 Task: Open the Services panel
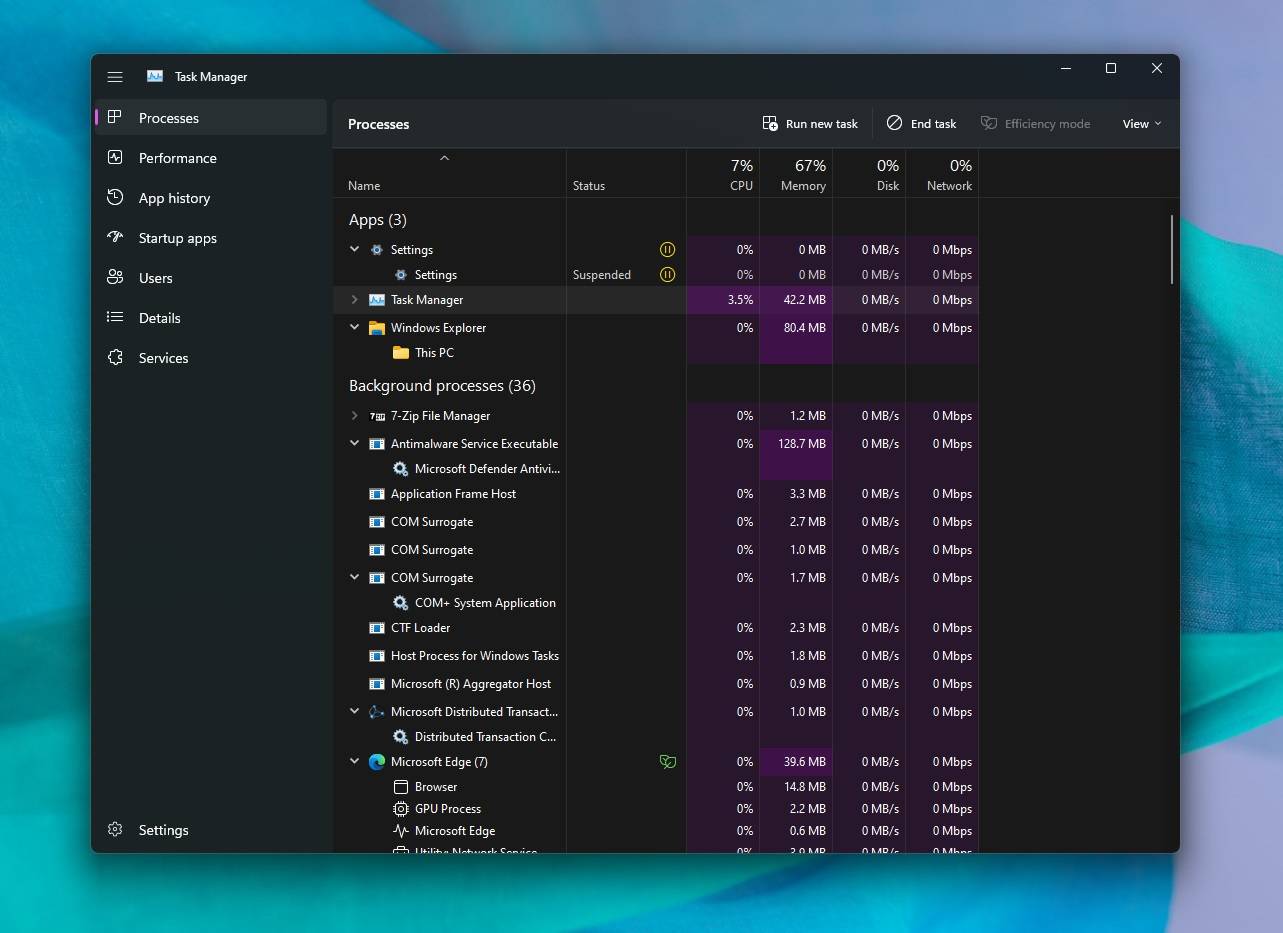pyautogui.click(x=115, y=357)
